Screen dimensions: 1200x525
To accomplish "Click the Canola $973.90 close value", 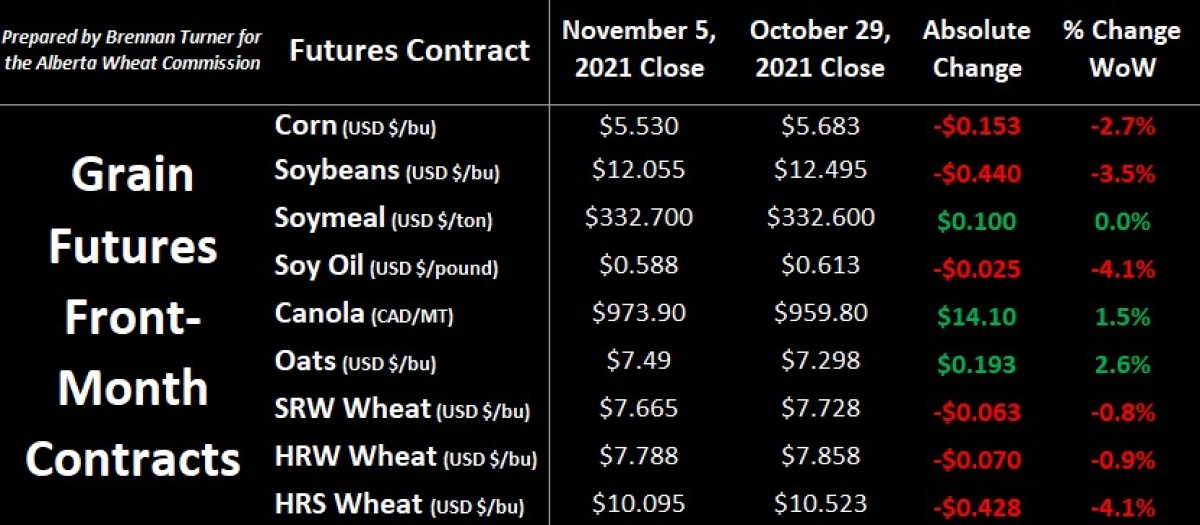I will 639,313.
